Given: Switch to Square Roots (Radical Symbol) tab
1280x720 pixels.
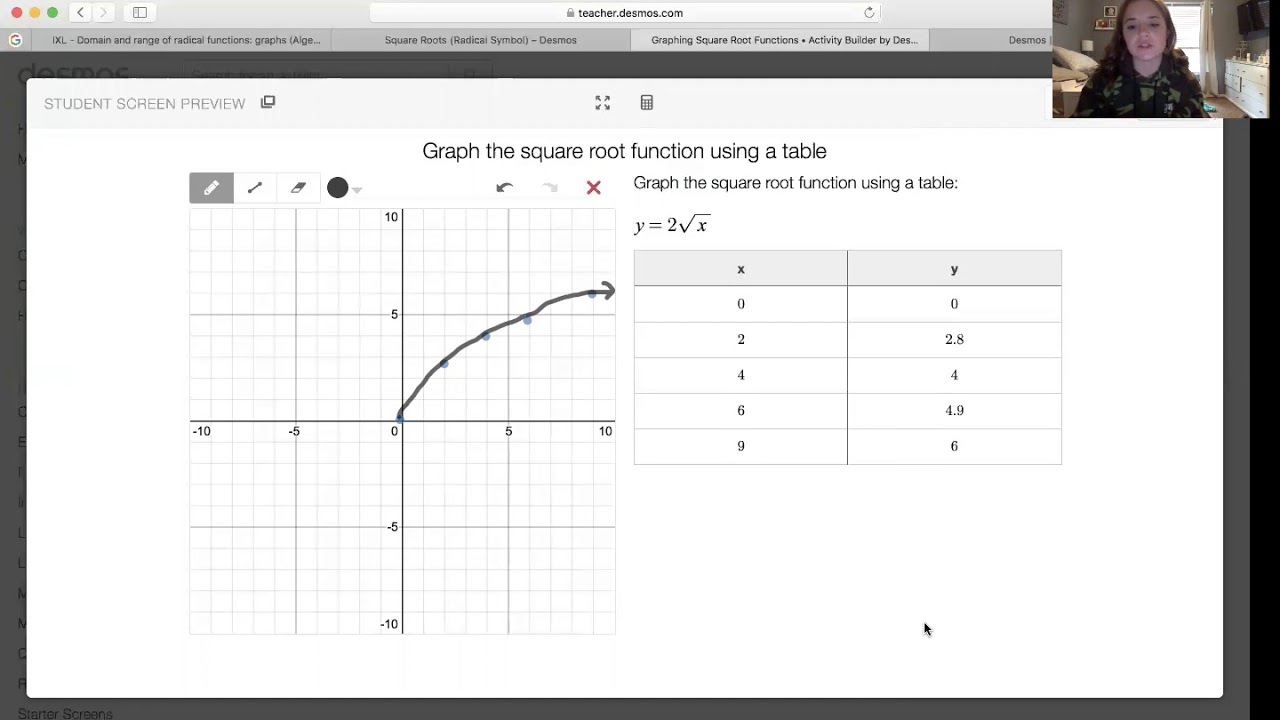Looking at the screenshot, I should click(480, 40).
